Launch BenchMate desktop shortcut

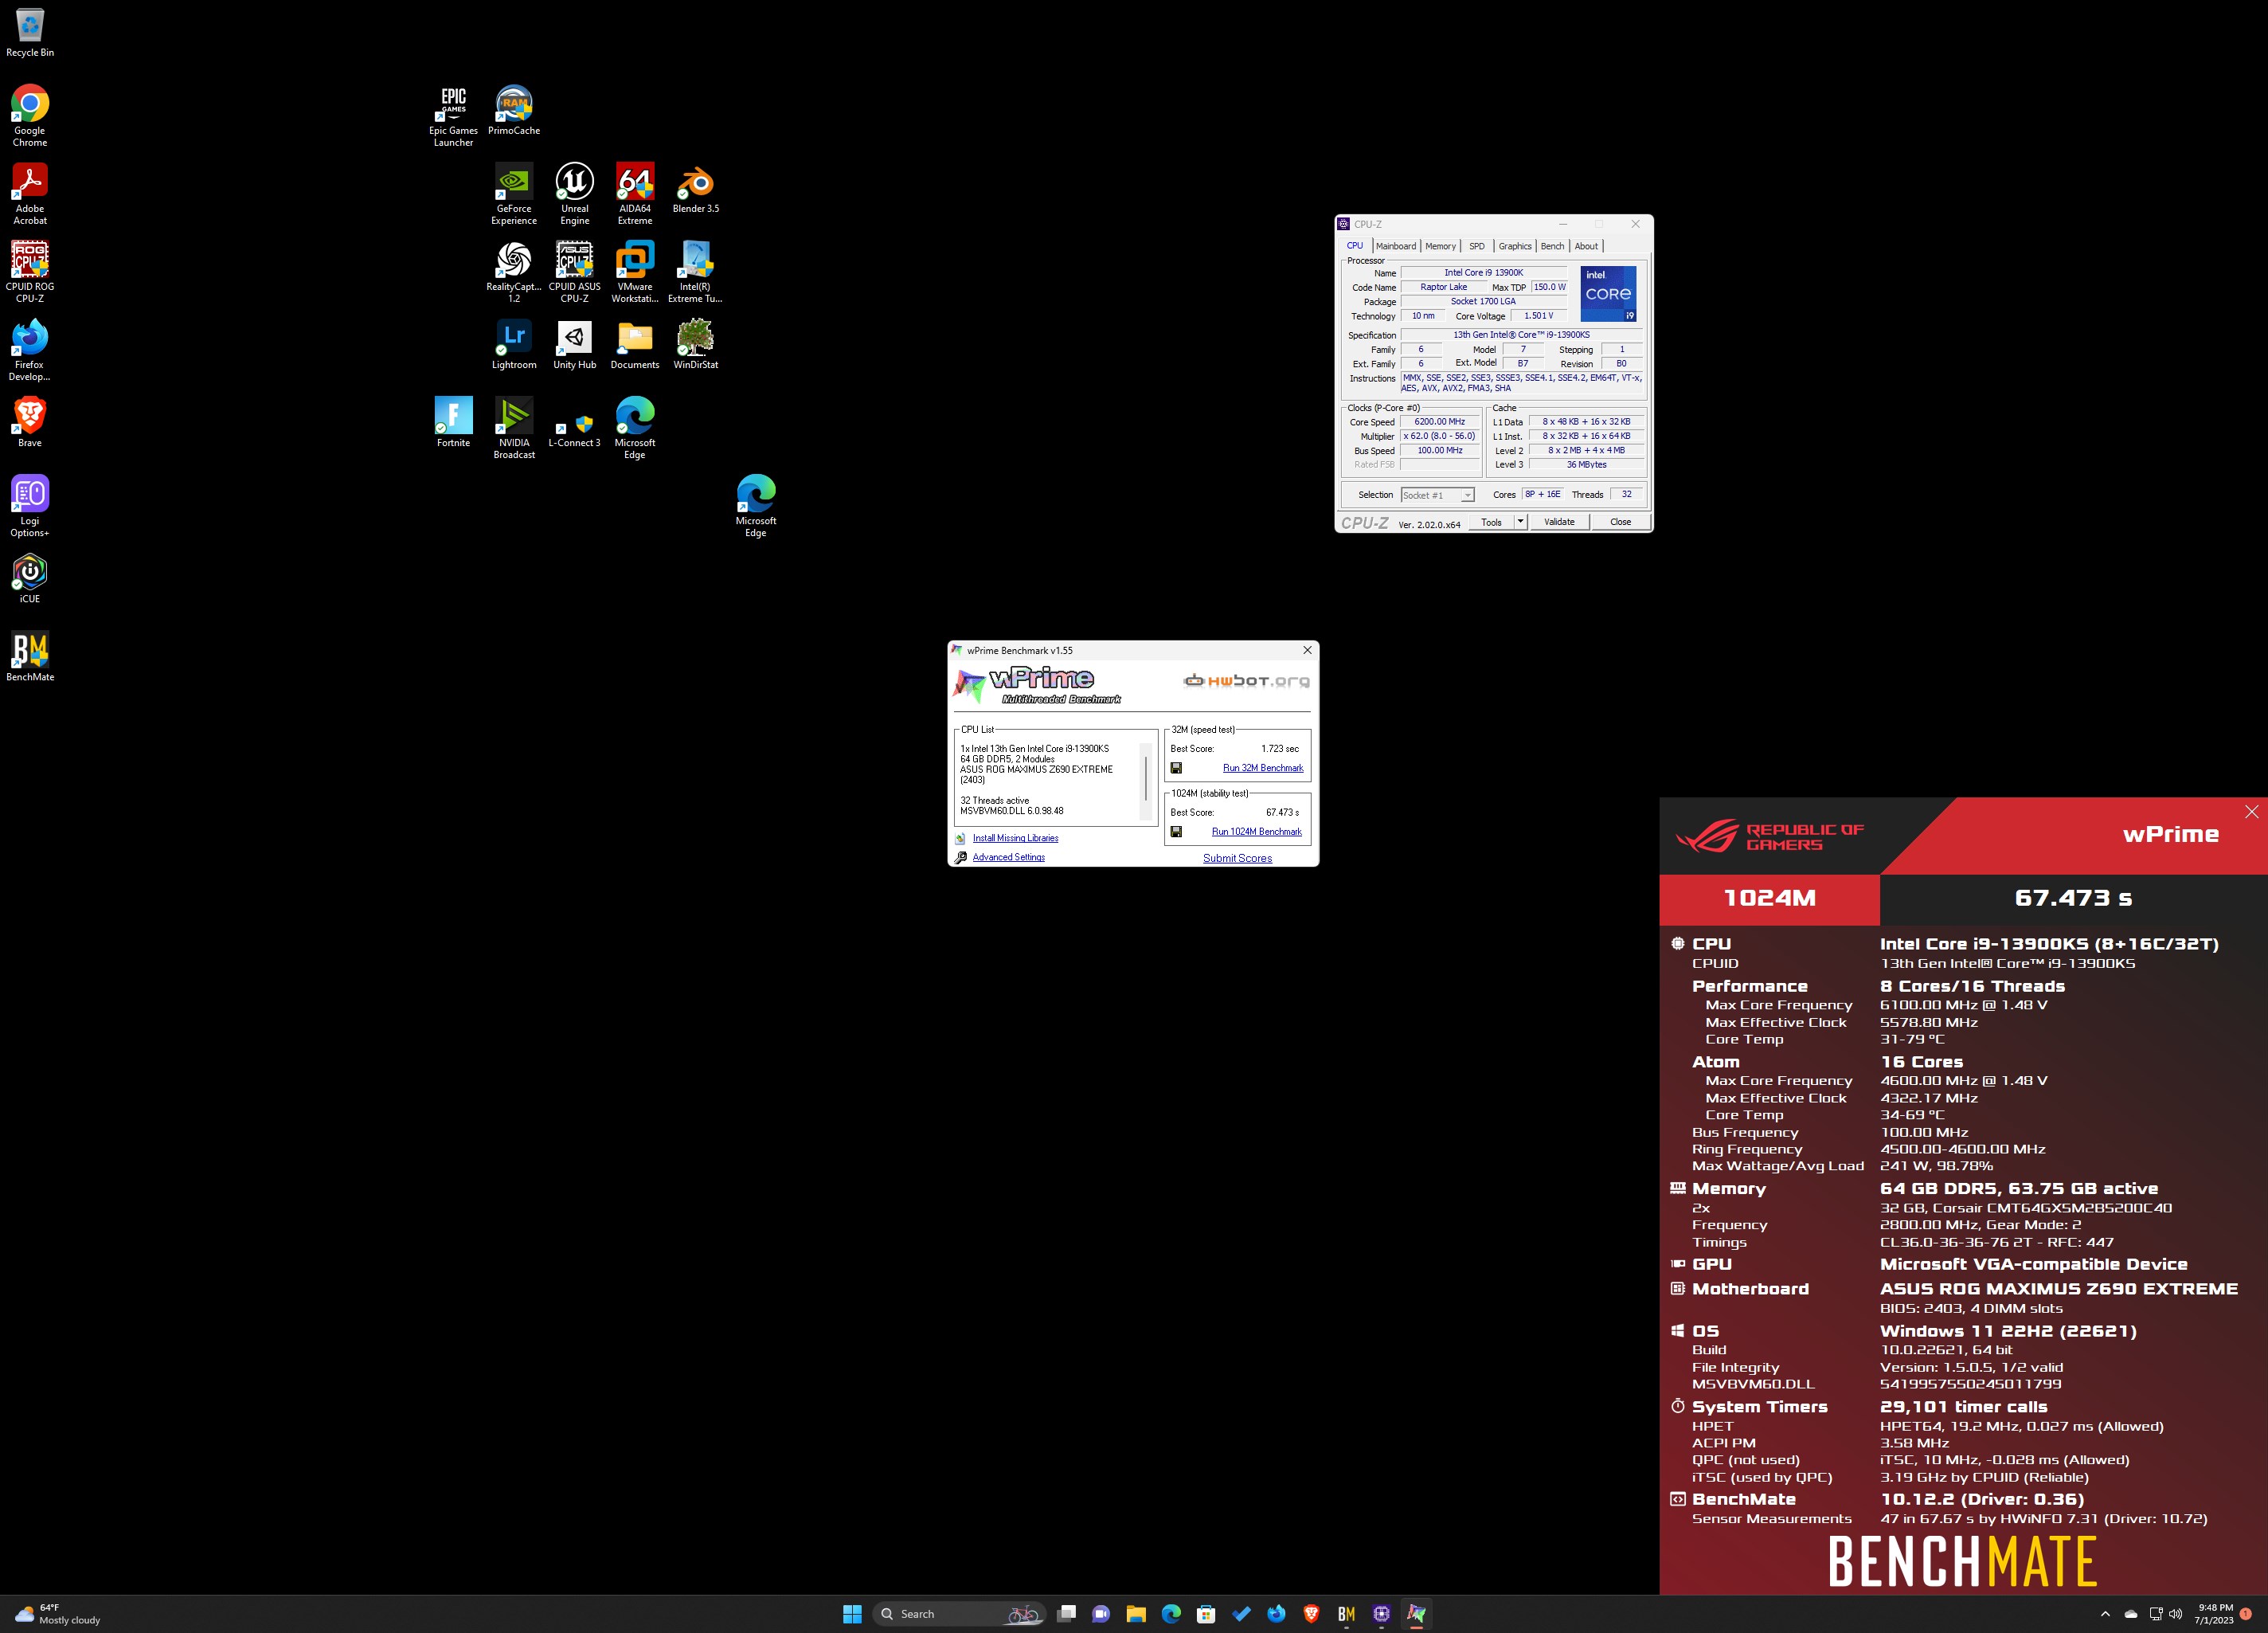30,657
